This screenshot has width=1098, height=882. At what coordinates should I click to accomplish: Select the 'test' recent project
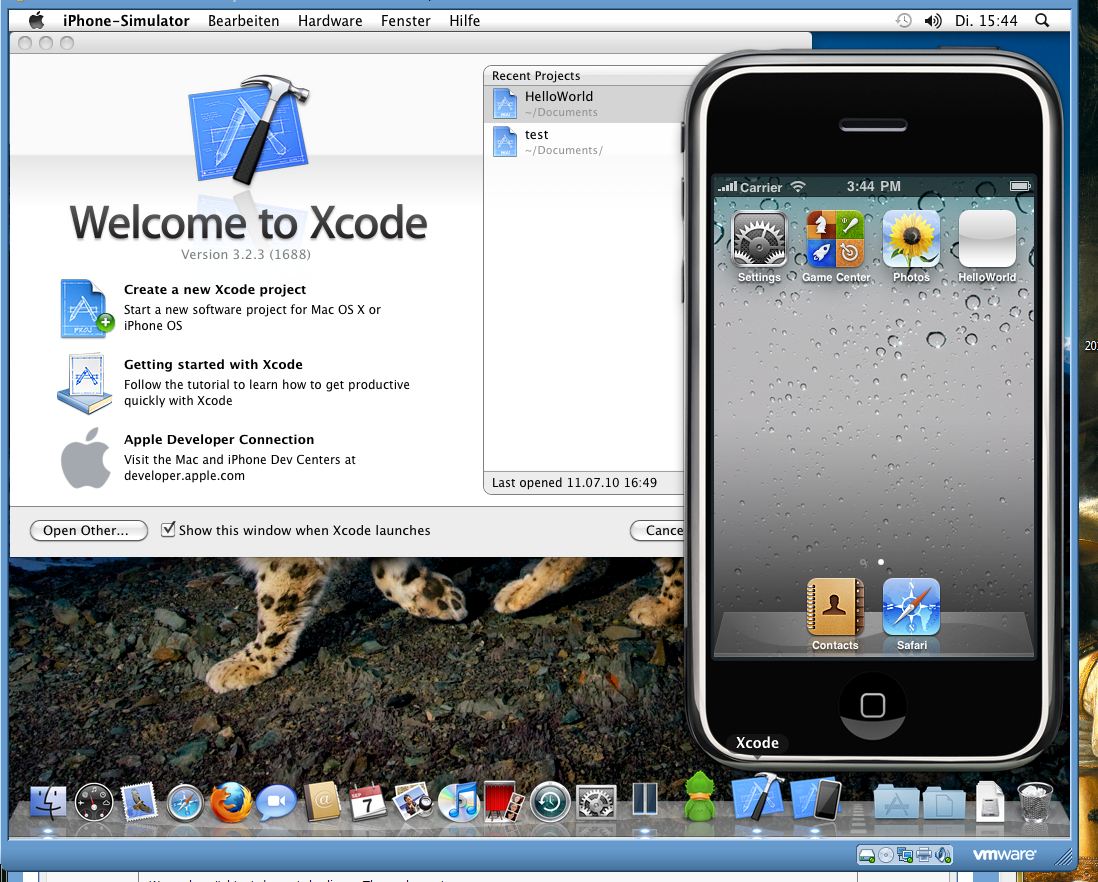coord(584,141)
